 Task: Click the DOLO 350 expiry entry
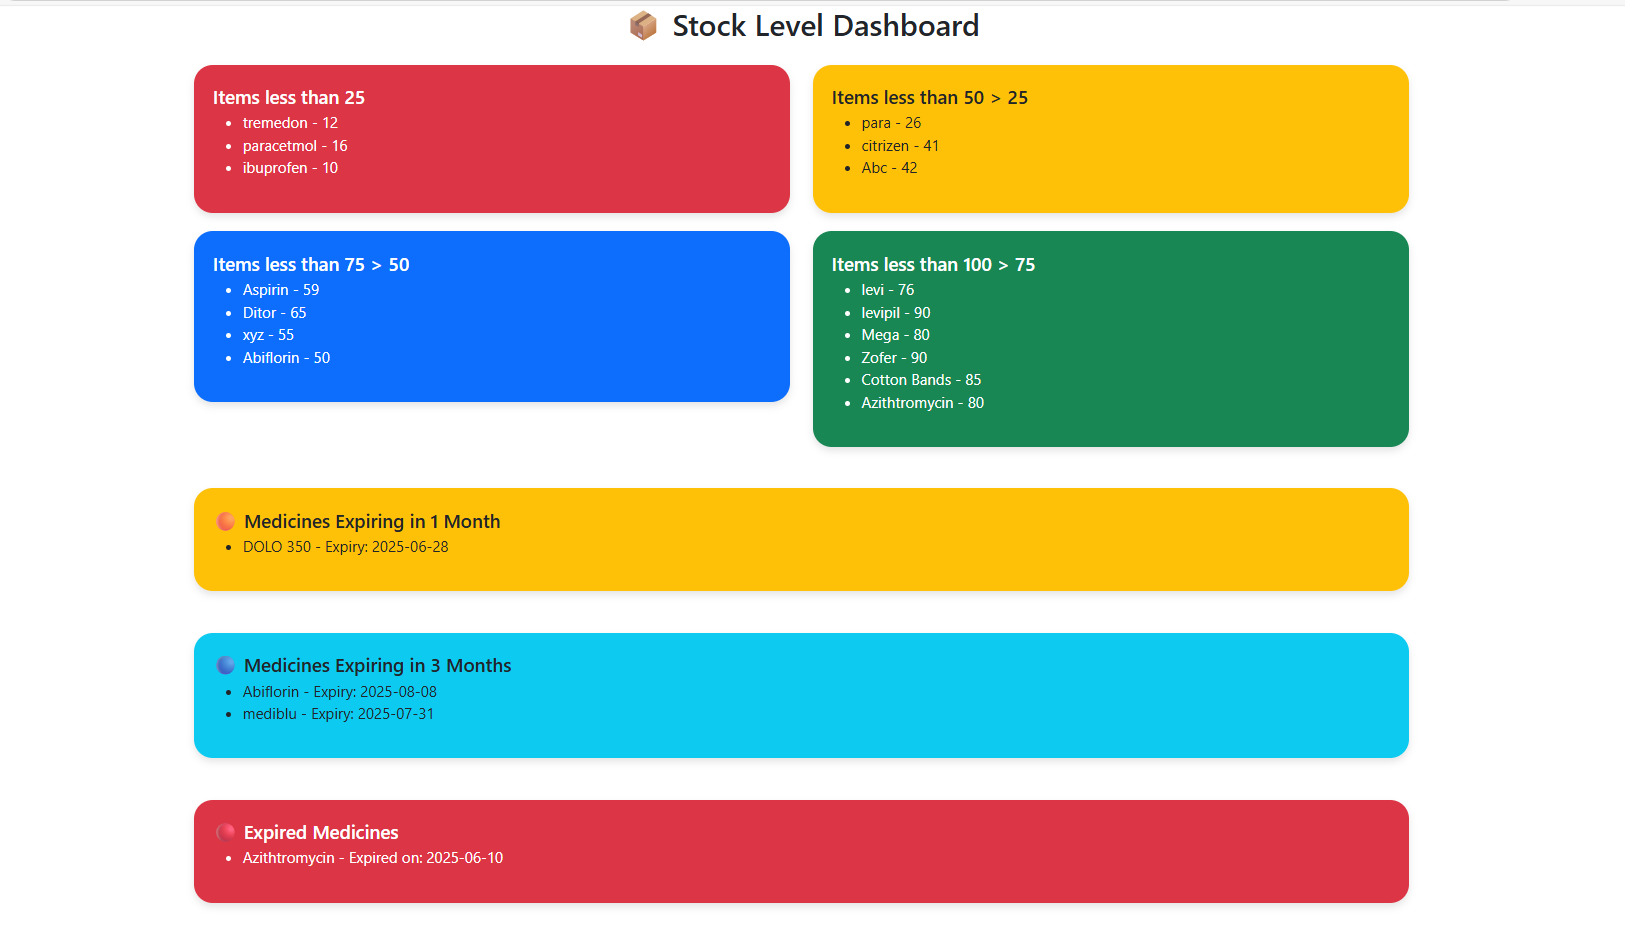345,547
